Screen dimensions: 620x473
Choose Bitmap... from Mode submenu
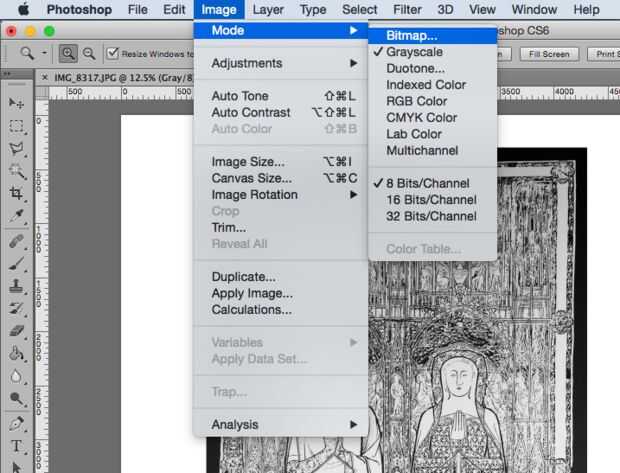pos(432,36)
